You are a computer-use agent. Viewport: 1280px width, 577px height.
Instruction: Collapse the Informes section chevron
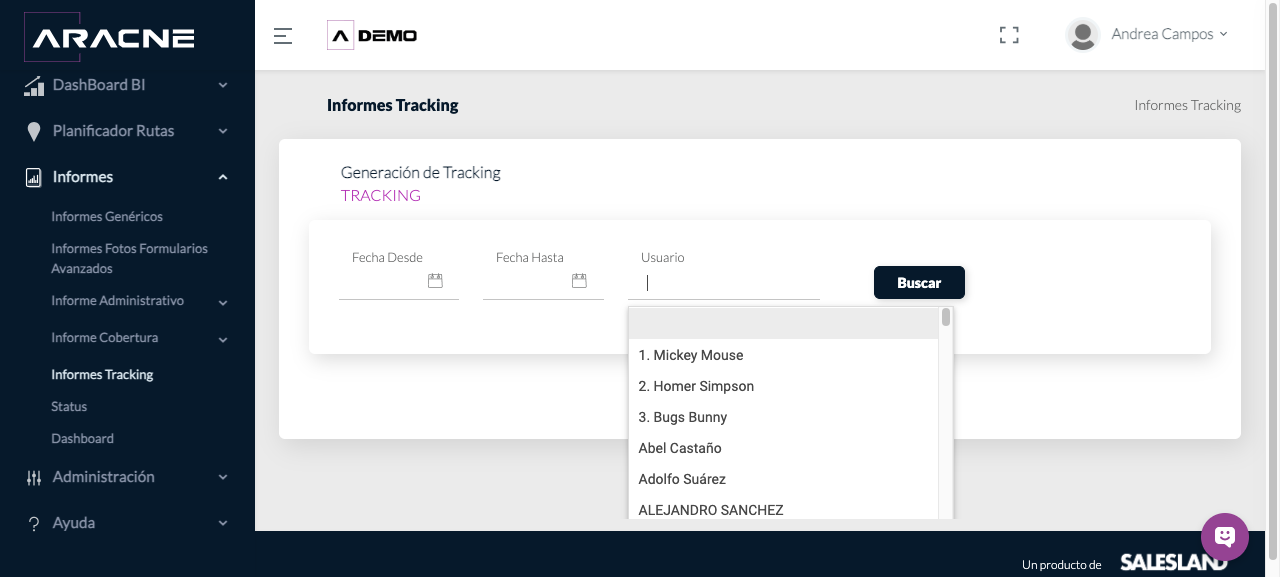pyautogui.click(x=223, y=177)
